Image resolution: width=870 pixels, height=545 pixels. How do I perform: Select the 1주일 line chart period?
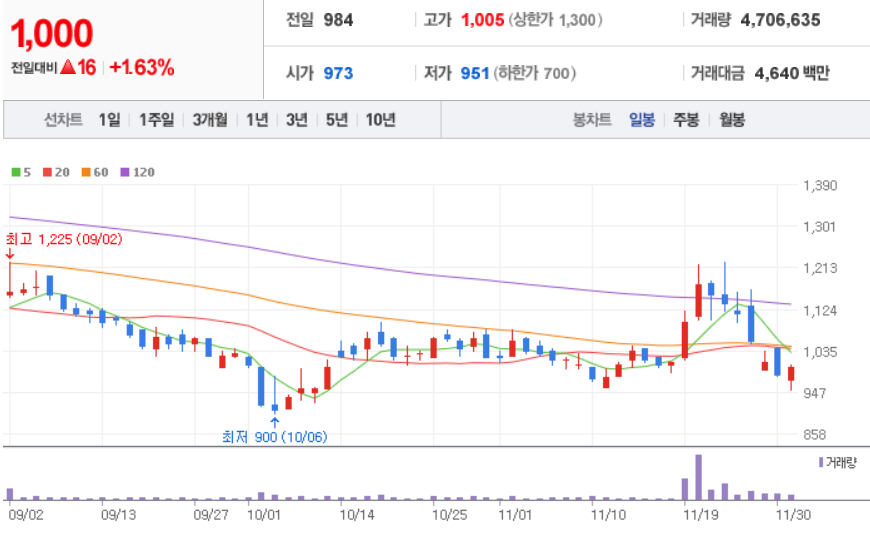156,119
